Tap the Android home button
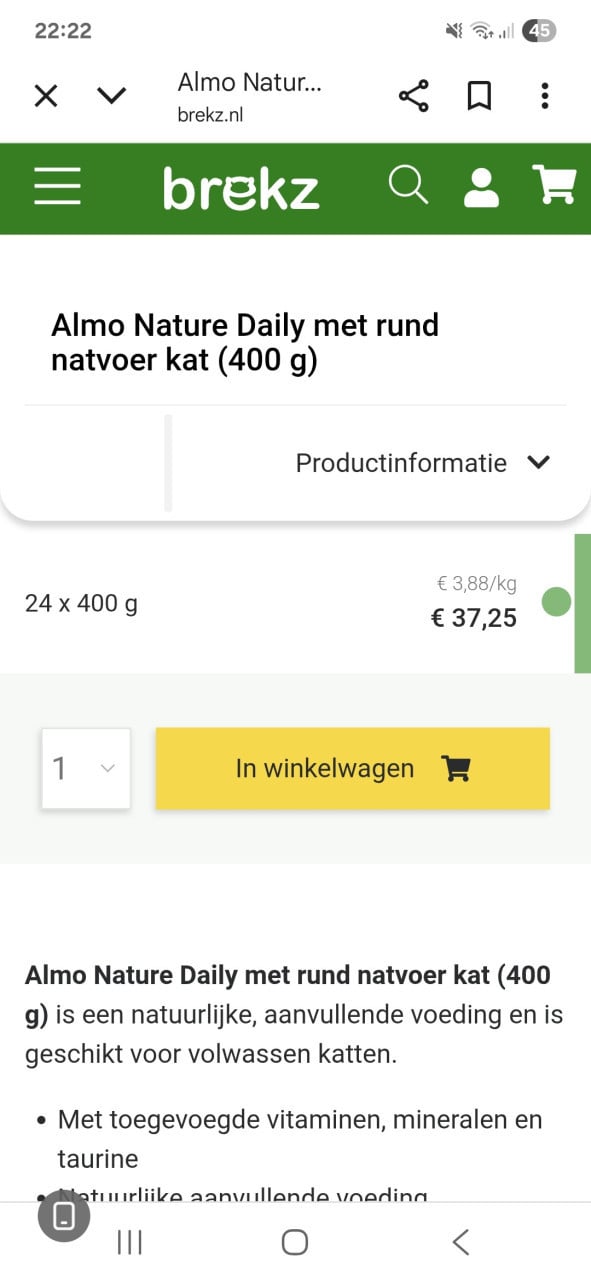This screenshot has width=591, height=1280. pyautogui.click(x=295, y=1242)
